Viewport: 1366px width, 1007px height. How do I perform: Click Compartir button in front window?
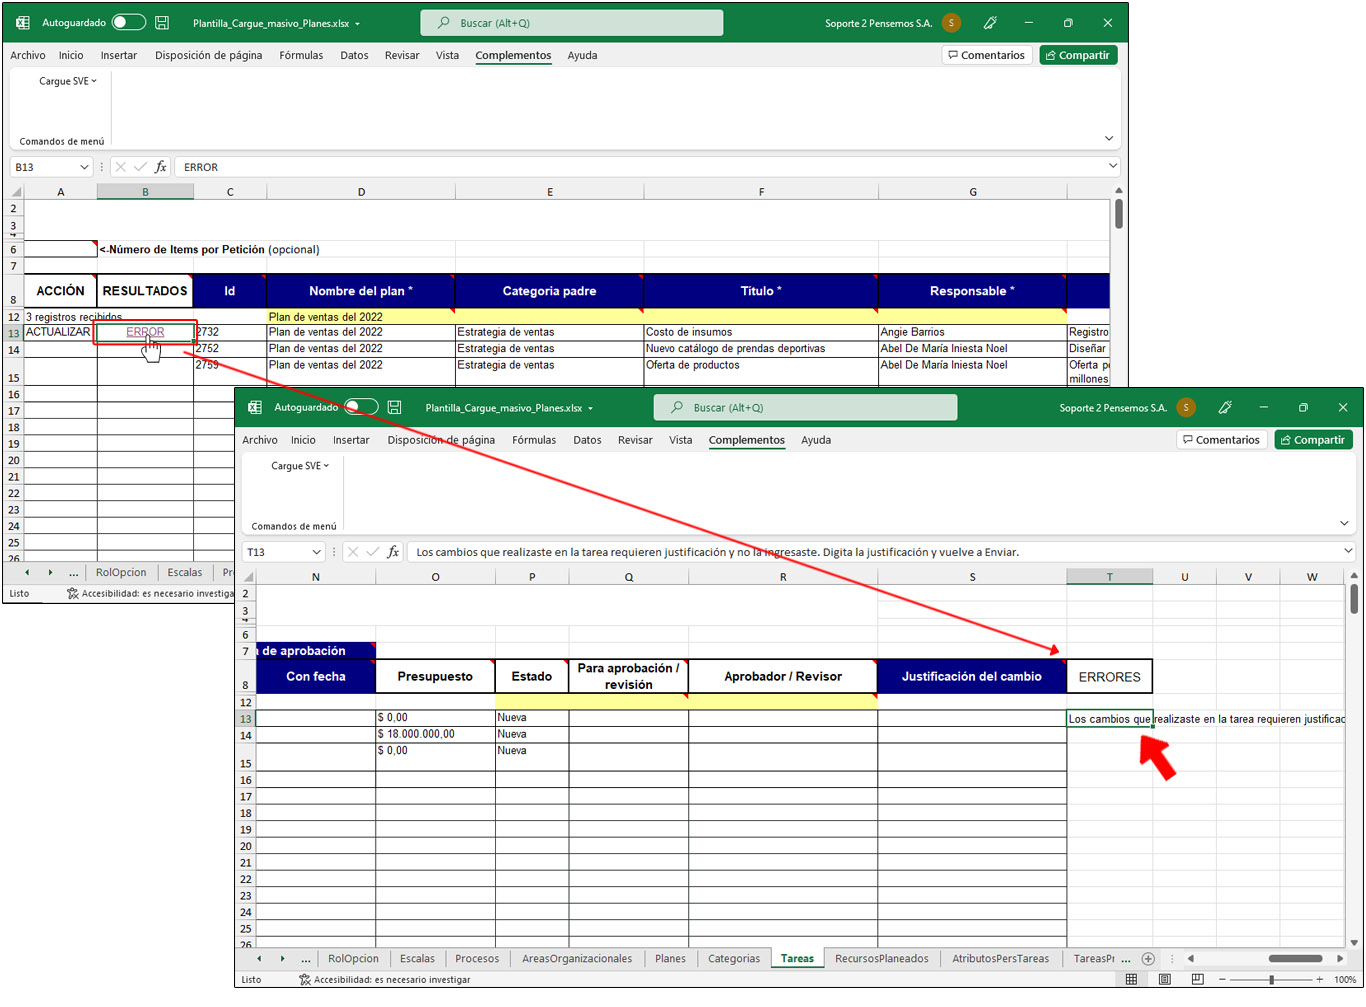pyautogui.click(x=1313, y=440)
